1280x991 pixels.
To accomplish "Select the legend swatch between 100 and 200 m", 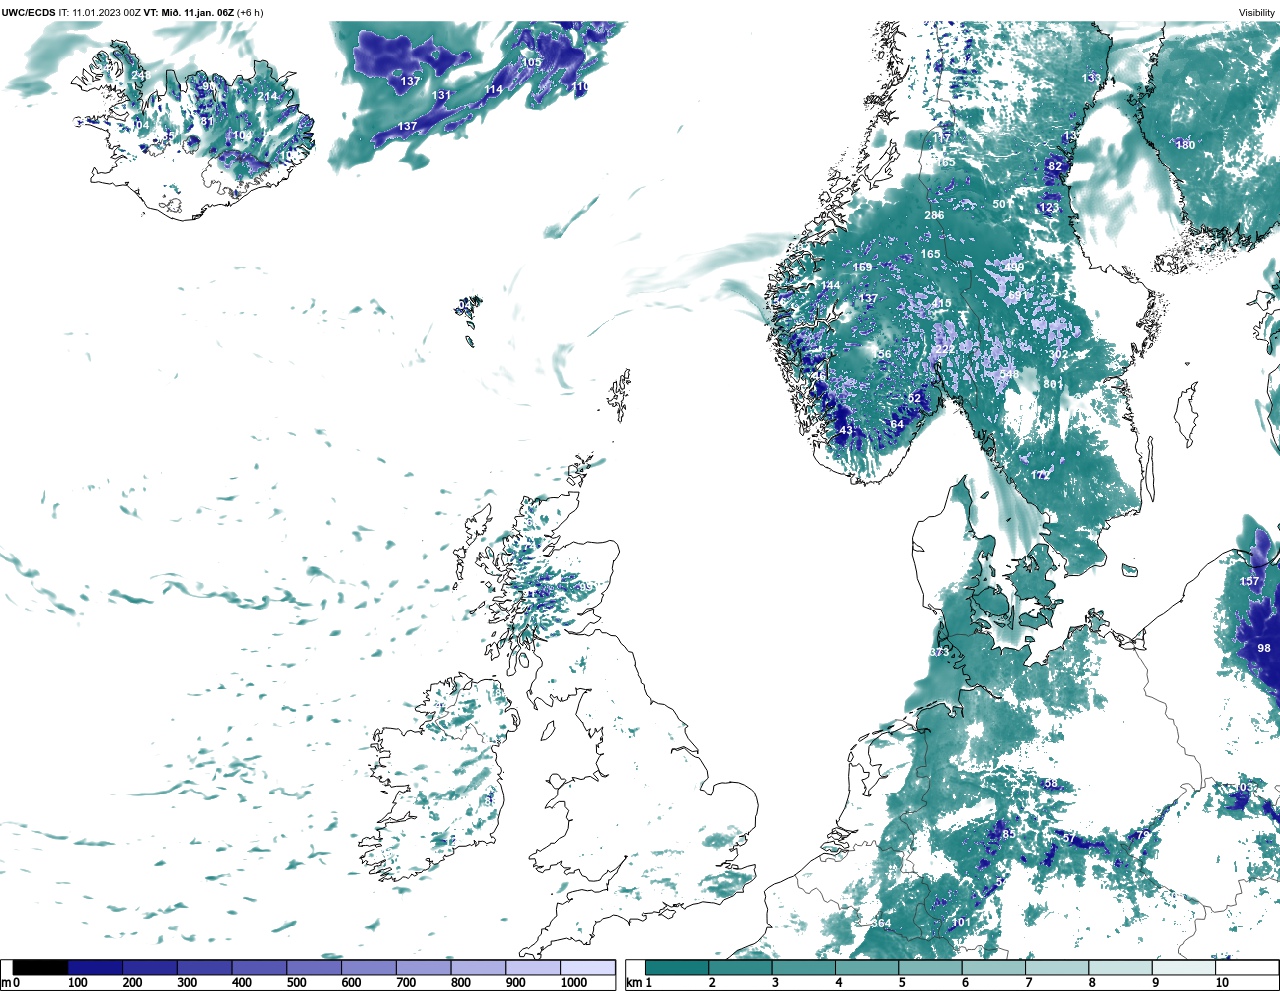I will (95, 968).
